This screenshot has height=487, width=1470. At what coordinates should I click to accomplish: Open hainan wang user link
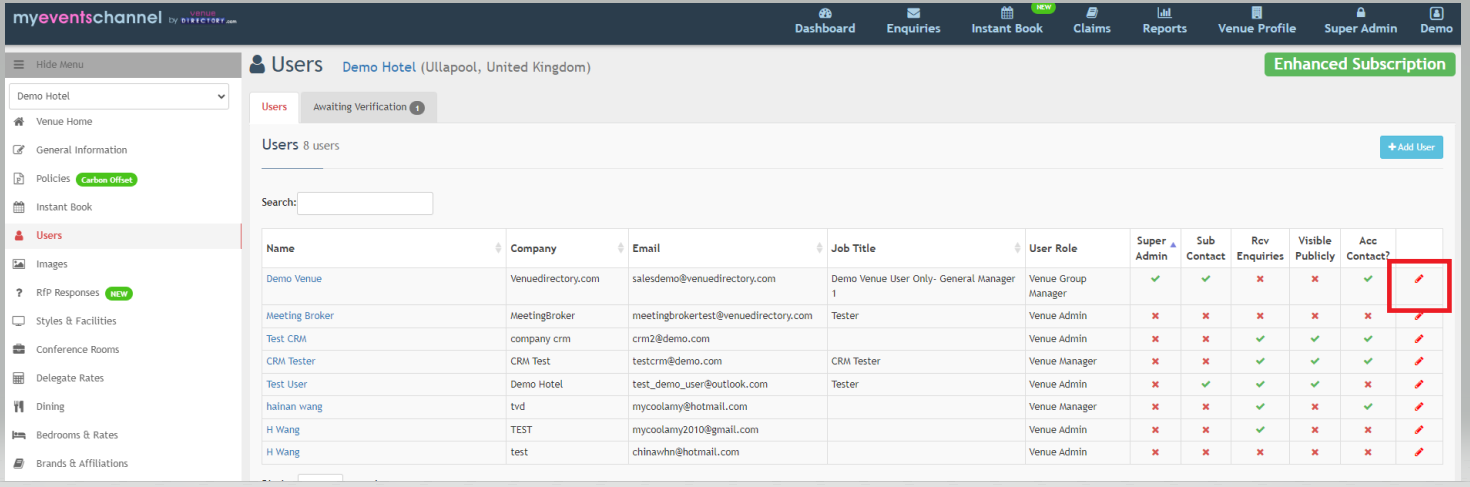(294, 407)
